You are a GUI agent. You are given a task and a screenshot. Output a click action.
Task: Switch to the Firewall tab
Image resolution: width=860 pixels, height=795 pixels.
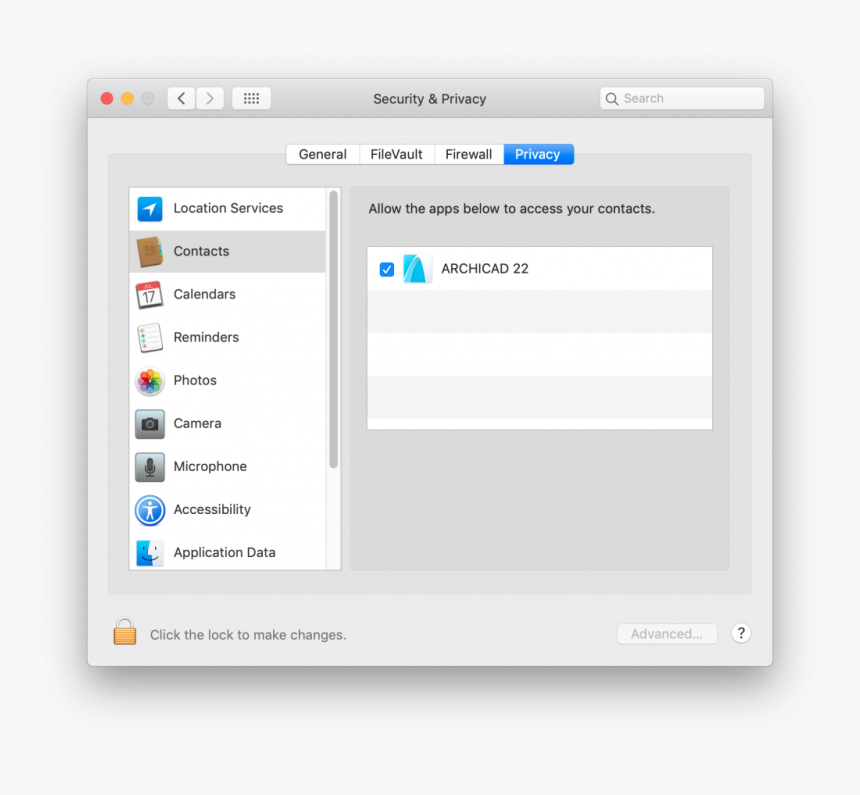(x=468, y=154)
